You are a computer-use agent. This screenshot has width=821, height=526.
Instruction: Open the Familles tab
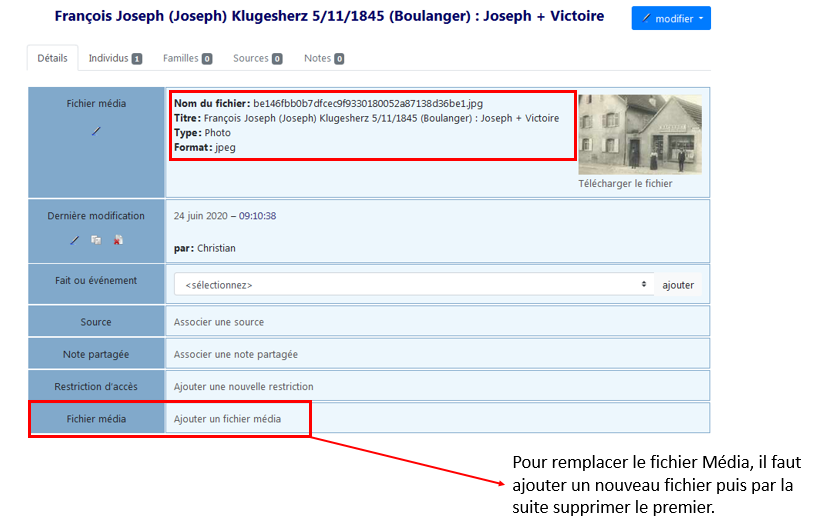[187, 58]
